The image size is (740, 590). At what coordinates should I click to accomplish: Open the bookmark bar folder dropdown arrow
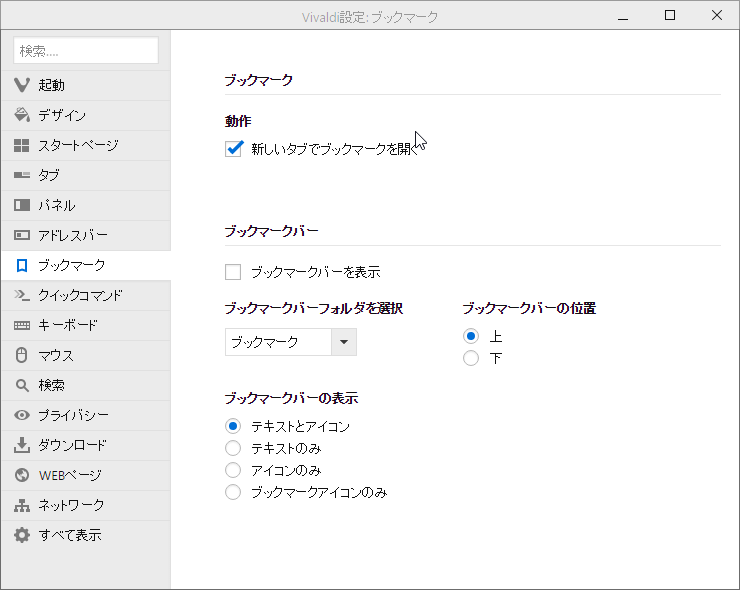pos(344,342)
